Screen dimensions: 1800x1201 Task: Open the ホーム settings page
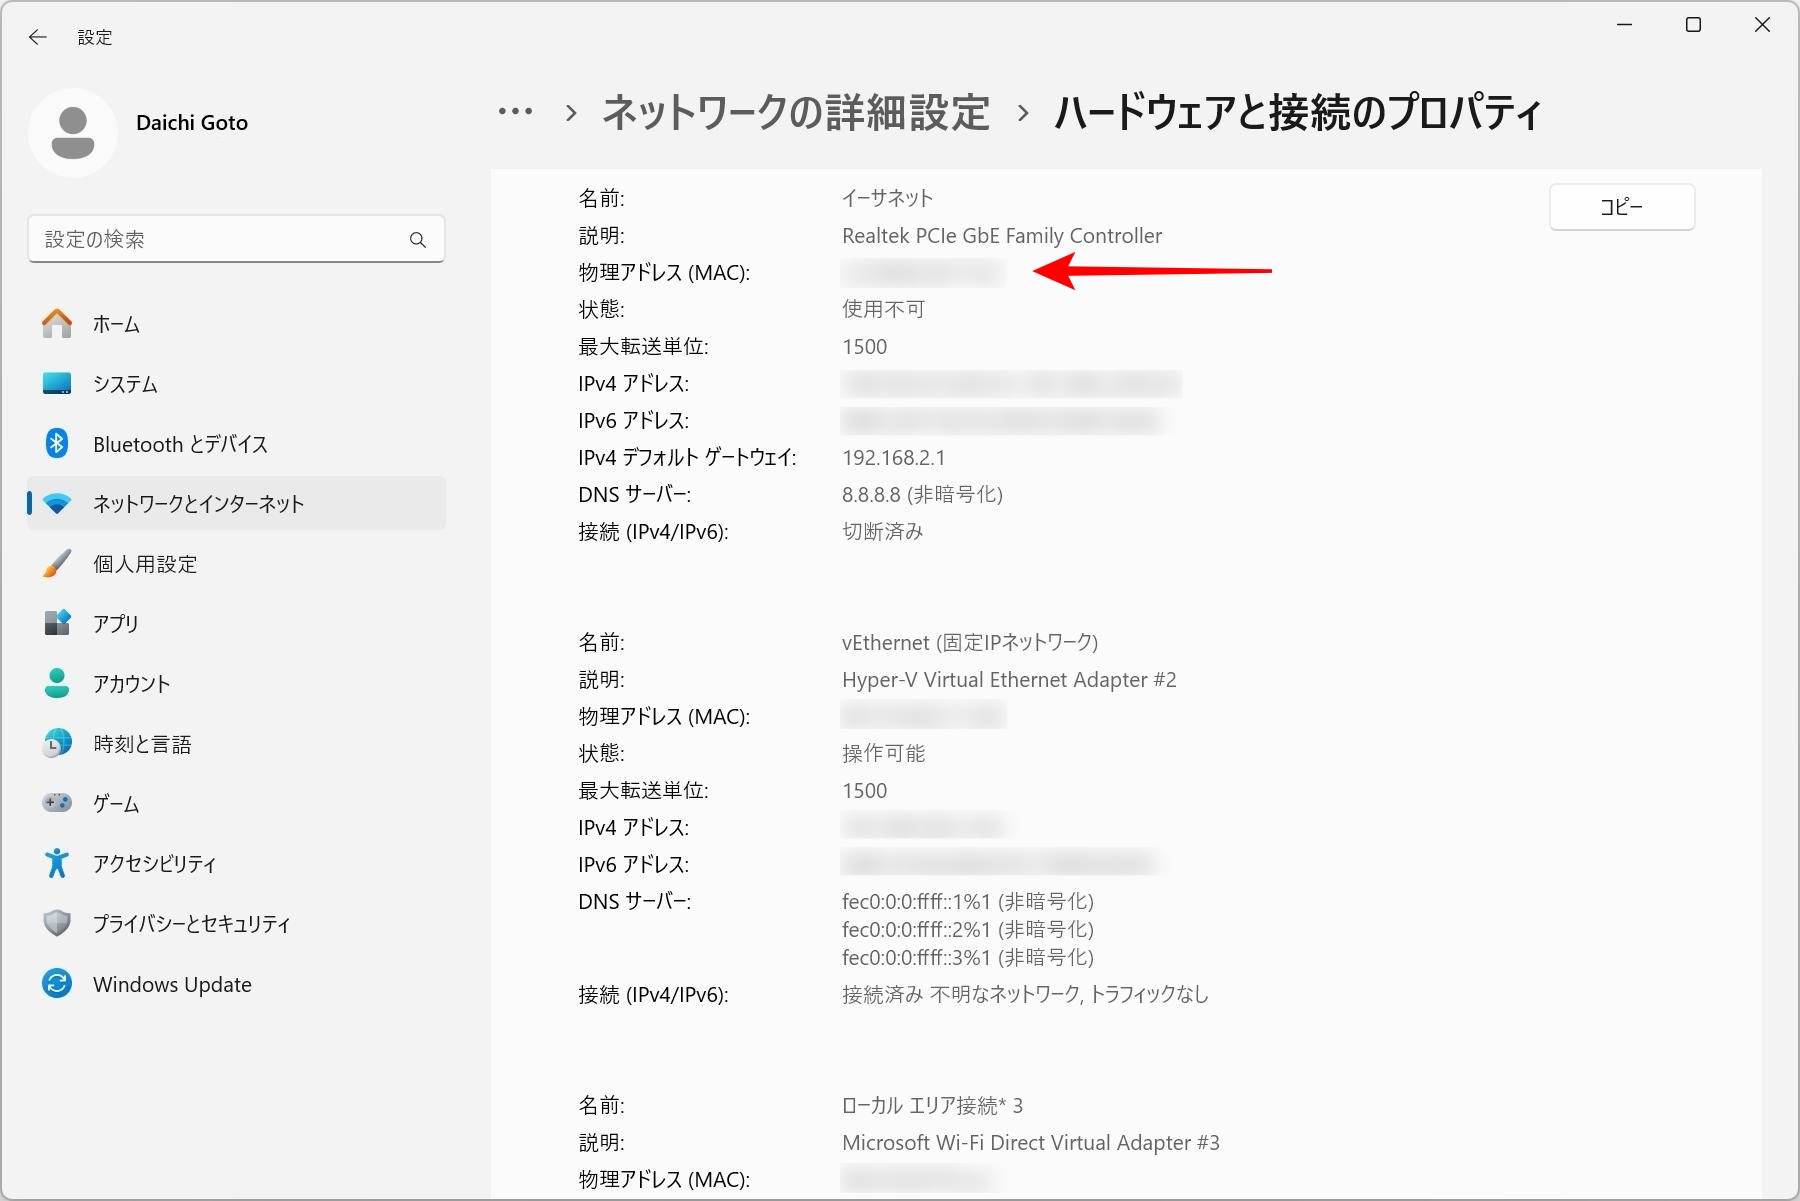coord(236,324)
